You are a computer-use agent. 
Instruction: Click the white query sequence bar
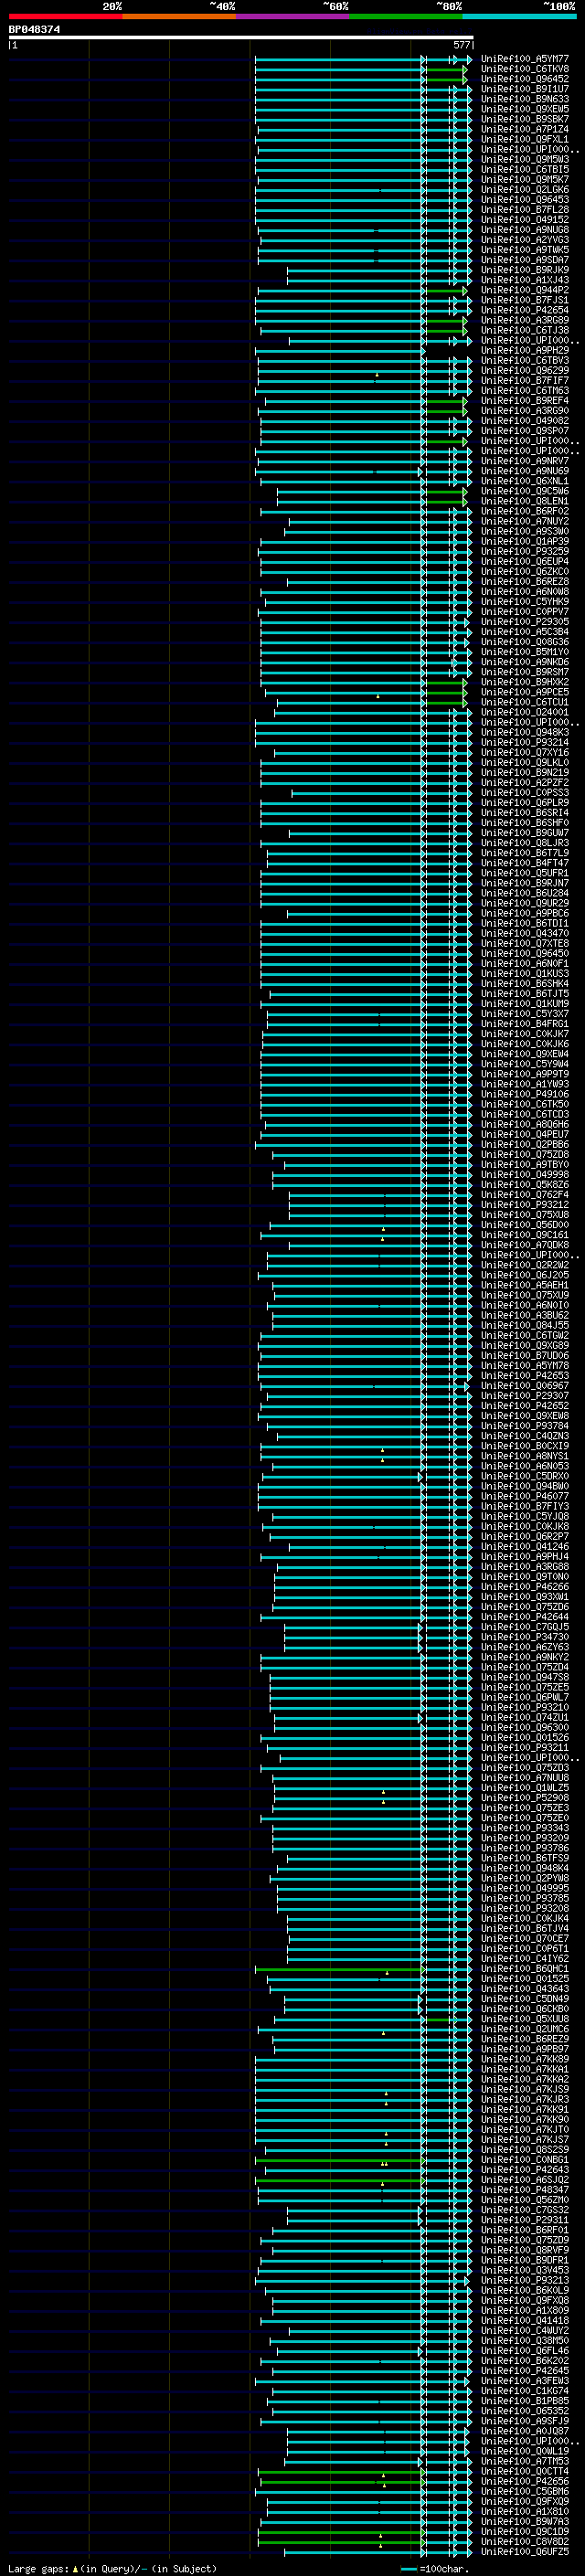point(241,38)
